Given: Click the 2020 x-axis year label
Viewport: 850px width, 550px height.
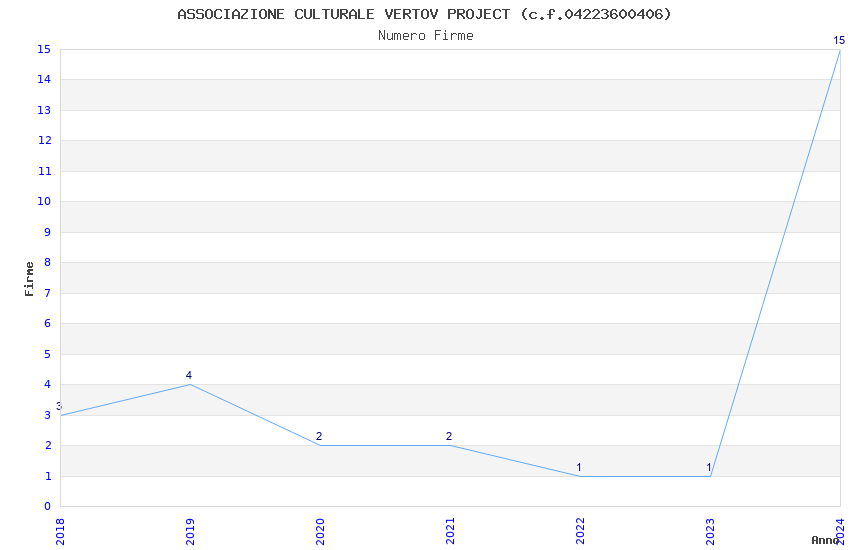Looking at the screenshot, I should click(x=320, y=532).
